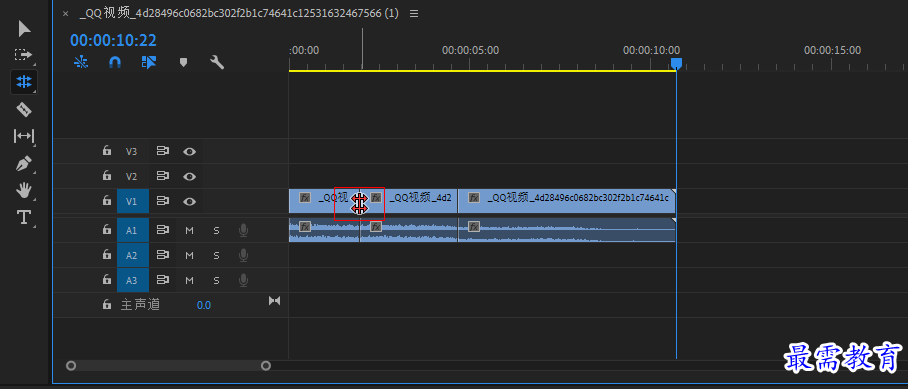The width and height of the screenshot is (908, 389).
Task: Toggle sync lock on A3
Action: 163,280
